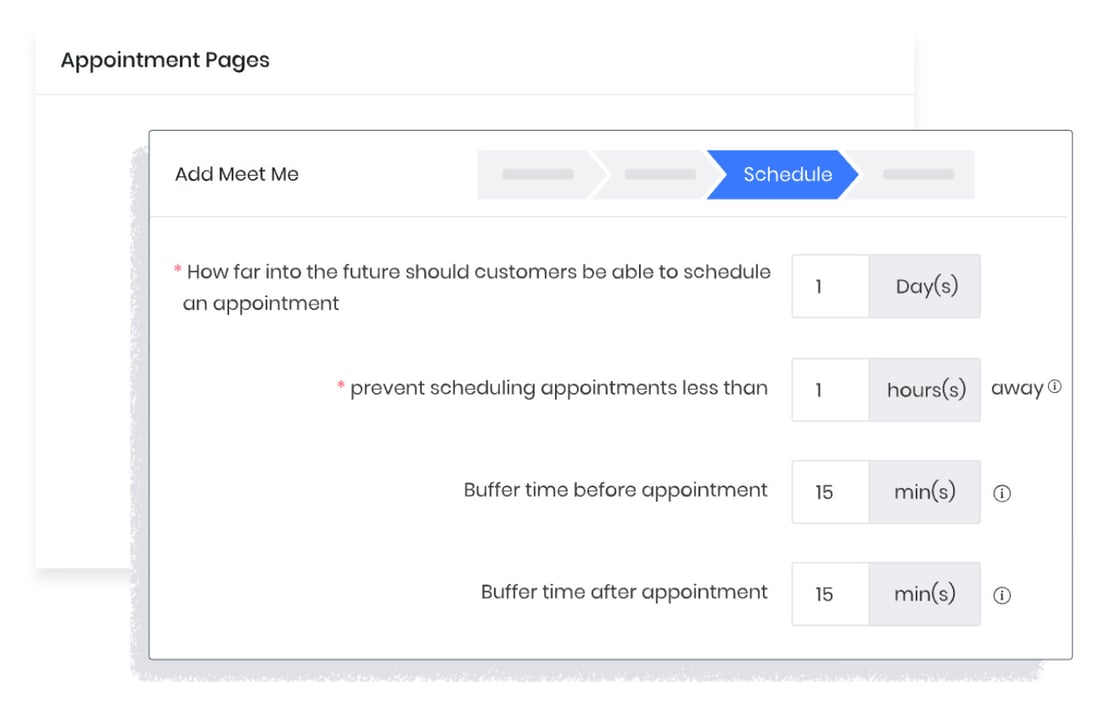Click the info icon beside buffer time before appointment
1110x713 pixels.
tap(1002, 492)
